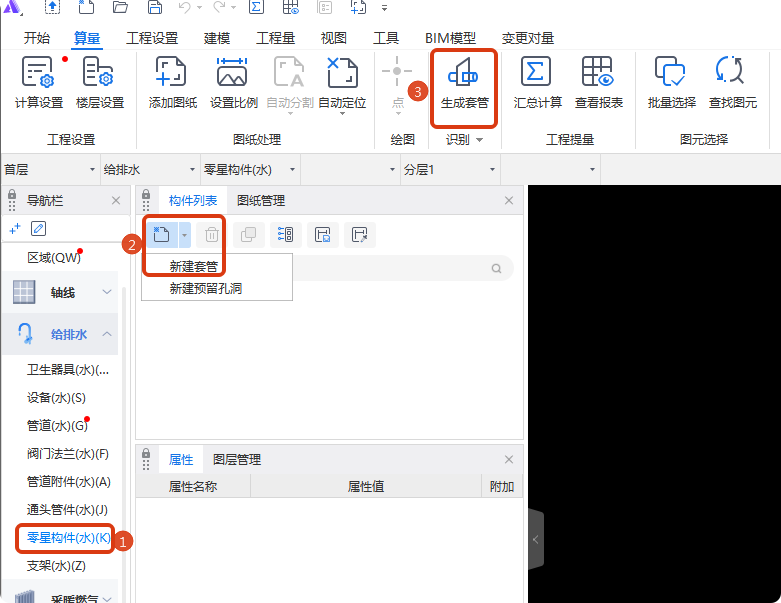Switch to the 工程量 ribbon tab
This screenshot has width=781, height=603.
click(x=275, y=38)
